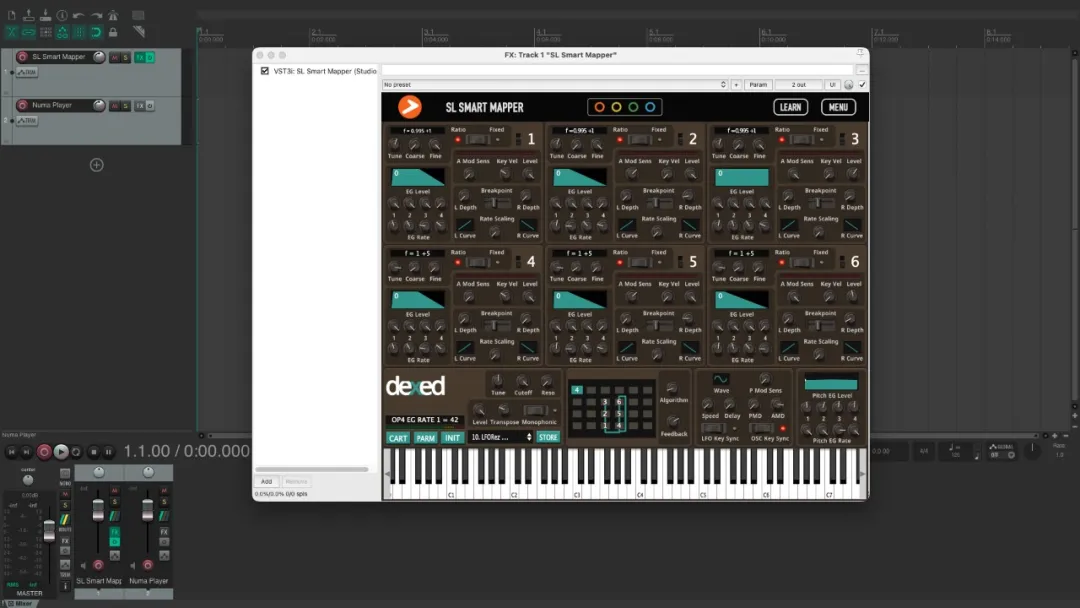Click the add new track plus icon
The width and height of the screenshot is (1080, 608).
tap(97, 165)
